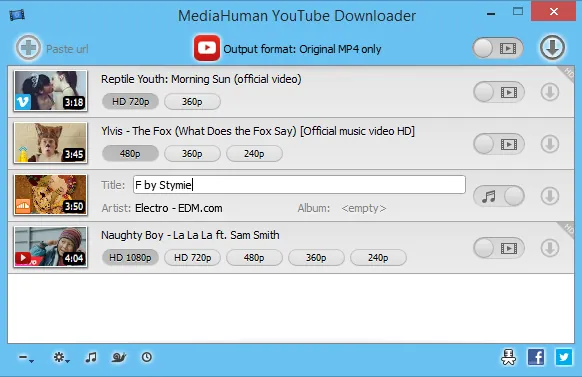Download the Reptile Youth video via arrow icon
Viewport: 582px width, 377px height.
tap(550, 92)
